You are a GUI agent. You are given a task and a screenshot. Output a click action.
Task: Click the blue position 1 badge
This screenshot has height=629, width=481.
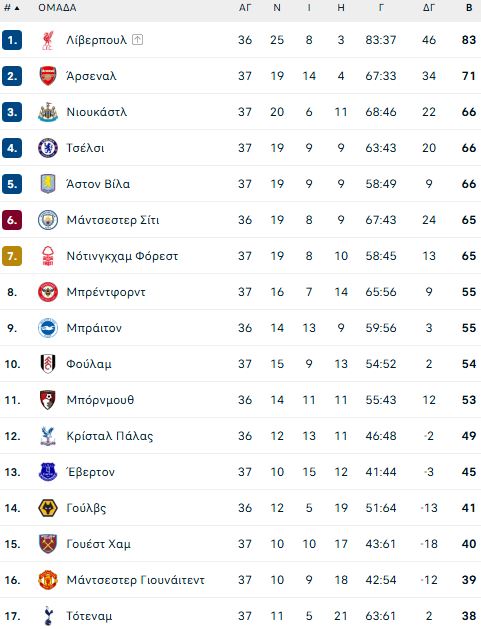point(12,40)
